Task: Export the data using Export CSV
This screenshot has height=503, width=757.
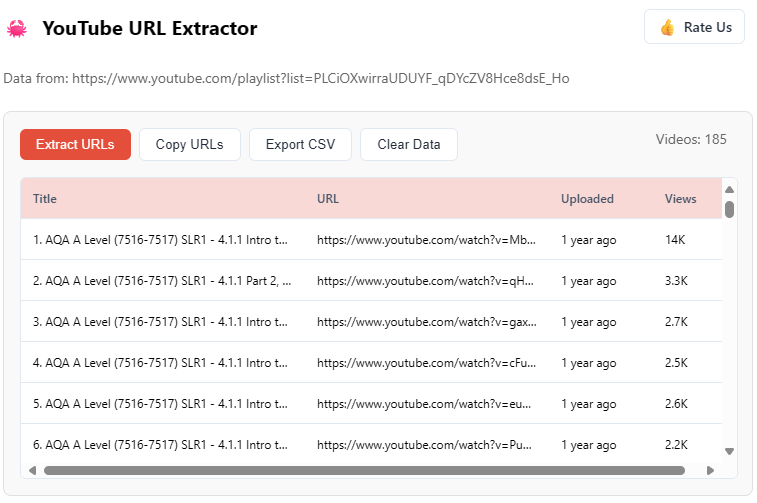Action: click(300, 145)
